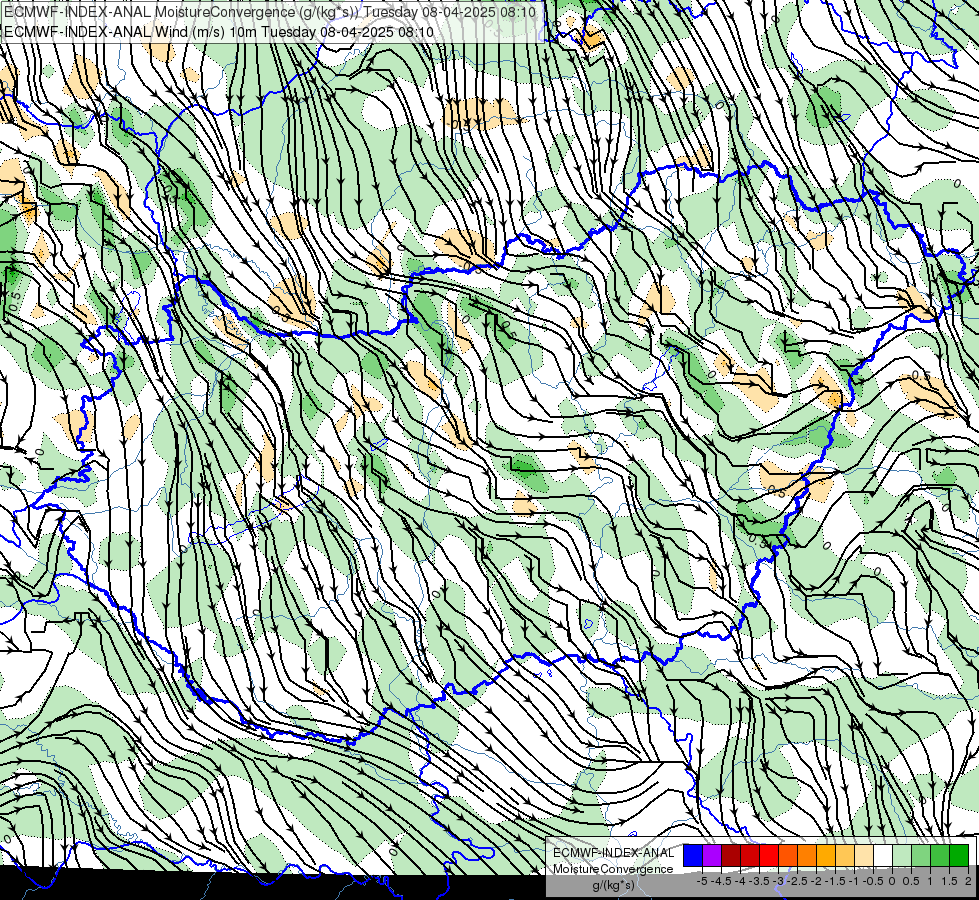Pick the red-orange swatch between -3 and -2.5

pyautogui.click(x=788, y=856)
